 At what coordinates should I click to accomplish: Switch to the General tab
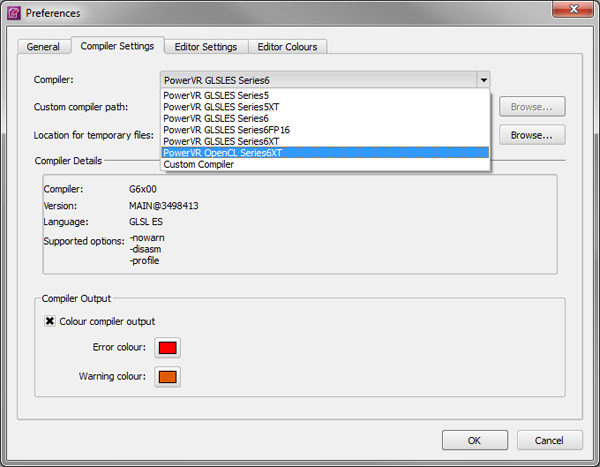click(43, 47)
